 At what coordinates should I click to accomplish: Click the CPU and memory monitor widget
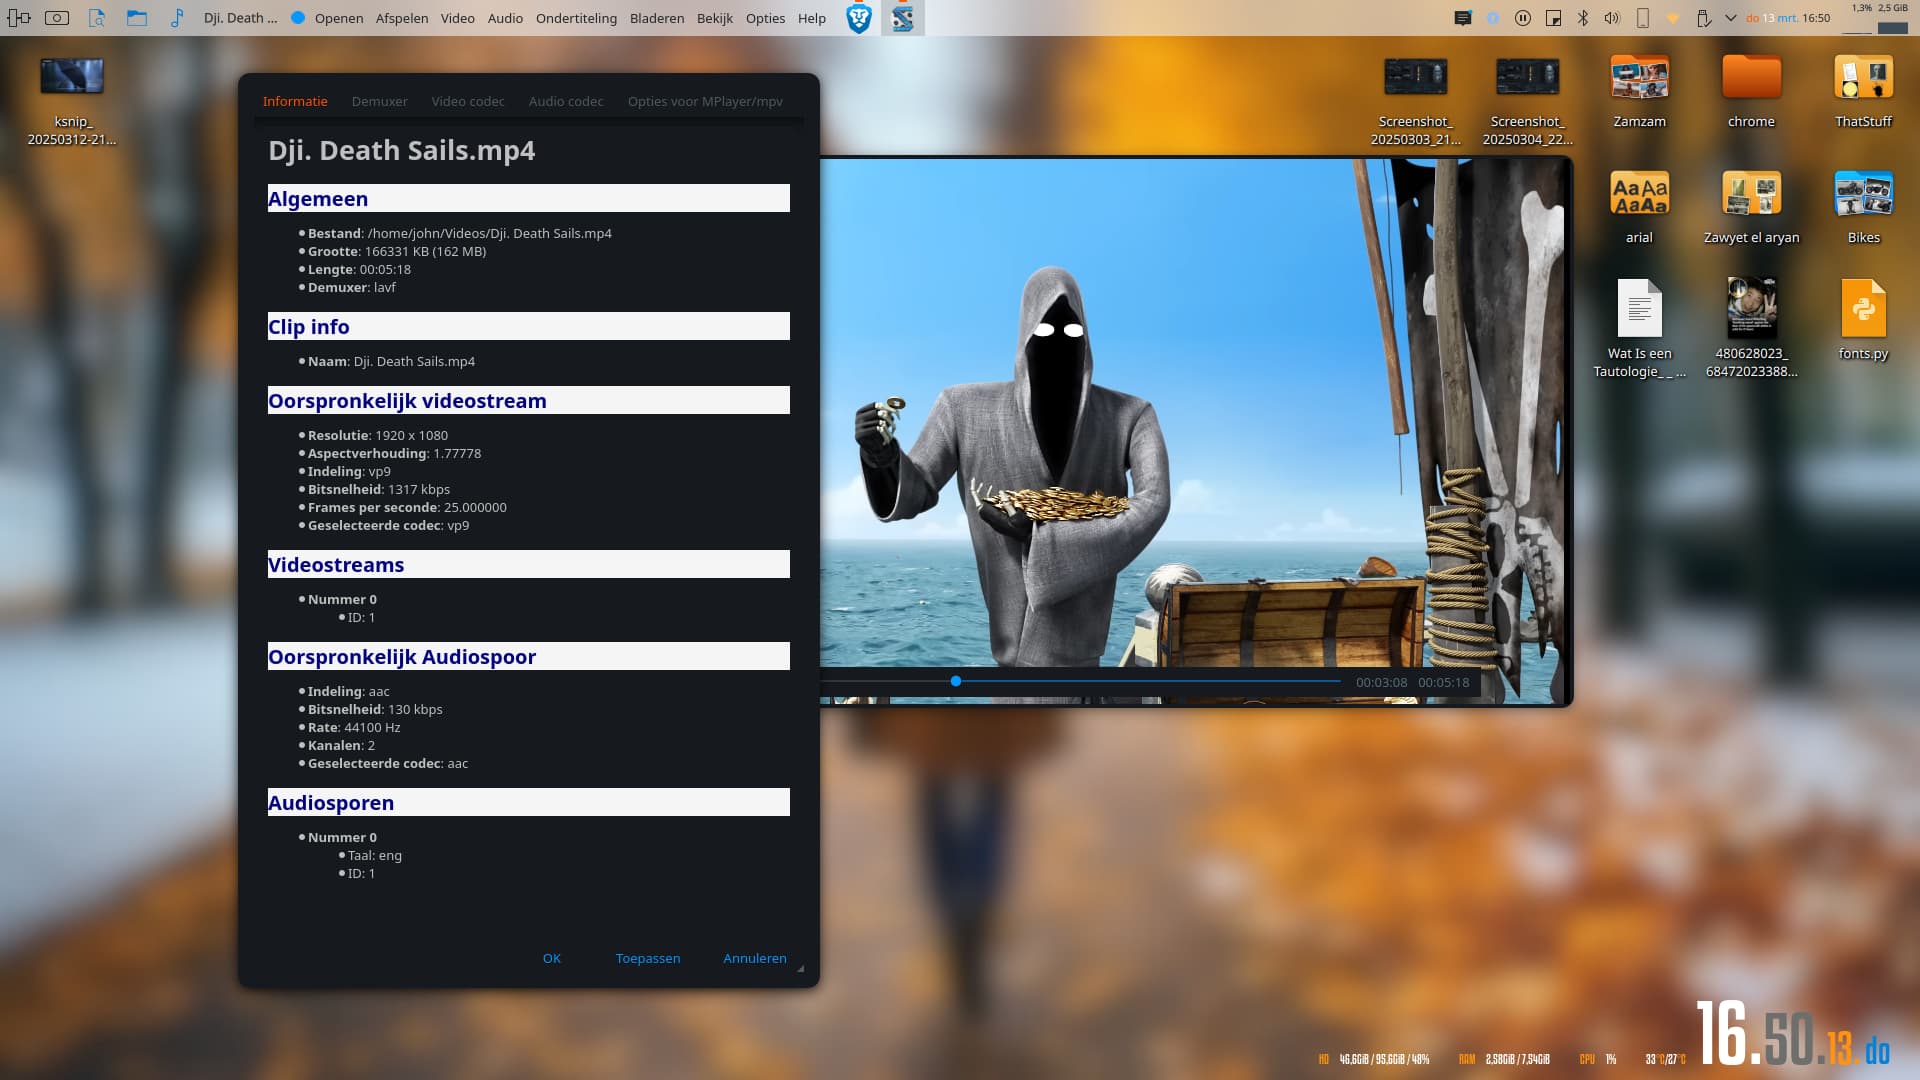(x=1878, y=18)
